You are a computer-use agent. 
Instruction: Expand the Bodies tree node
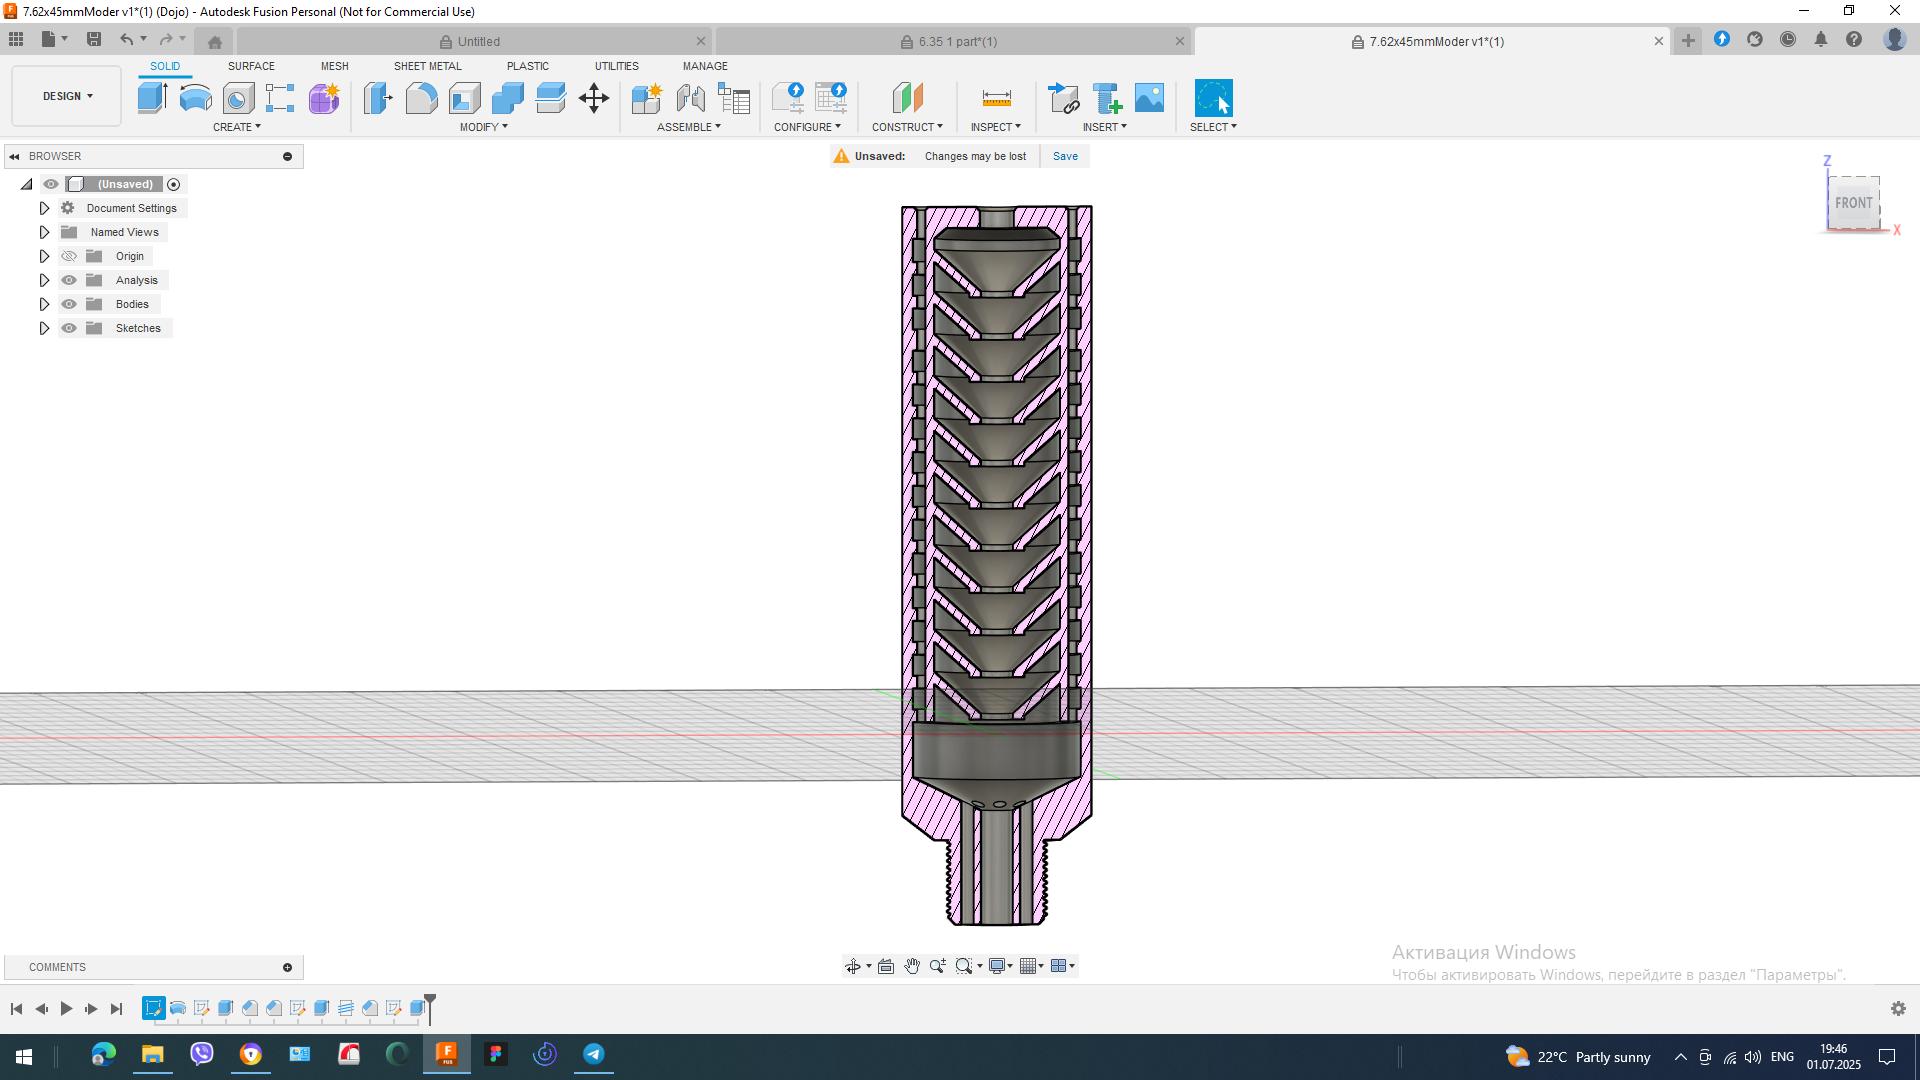pyautogui.click(x=44, y=304)
